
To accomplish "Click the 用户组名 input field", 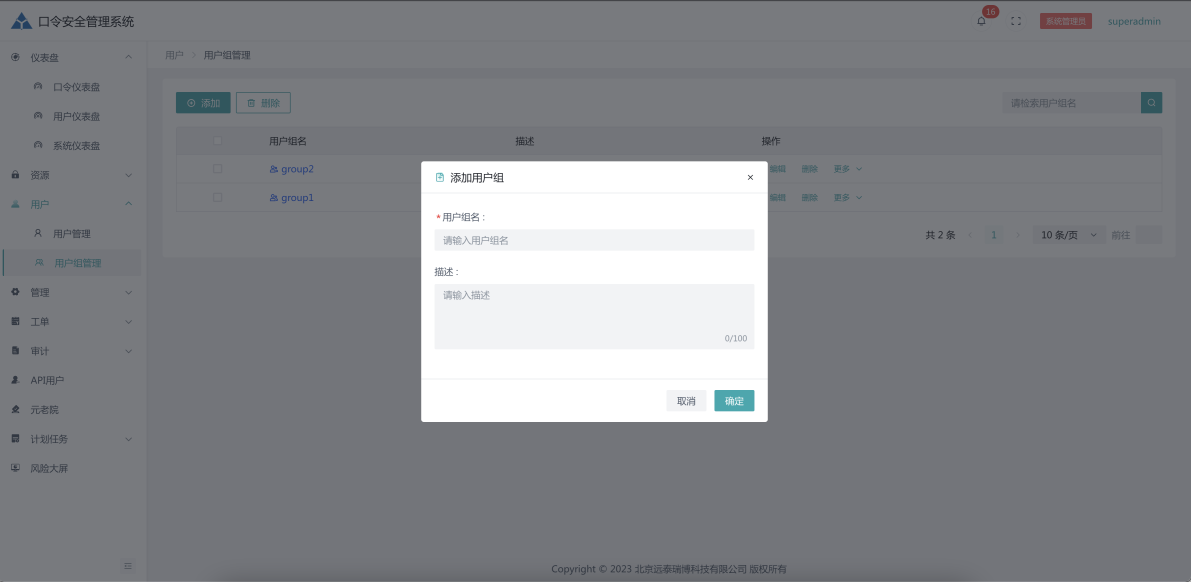I will pyautogui.click(x=594, y=240).
